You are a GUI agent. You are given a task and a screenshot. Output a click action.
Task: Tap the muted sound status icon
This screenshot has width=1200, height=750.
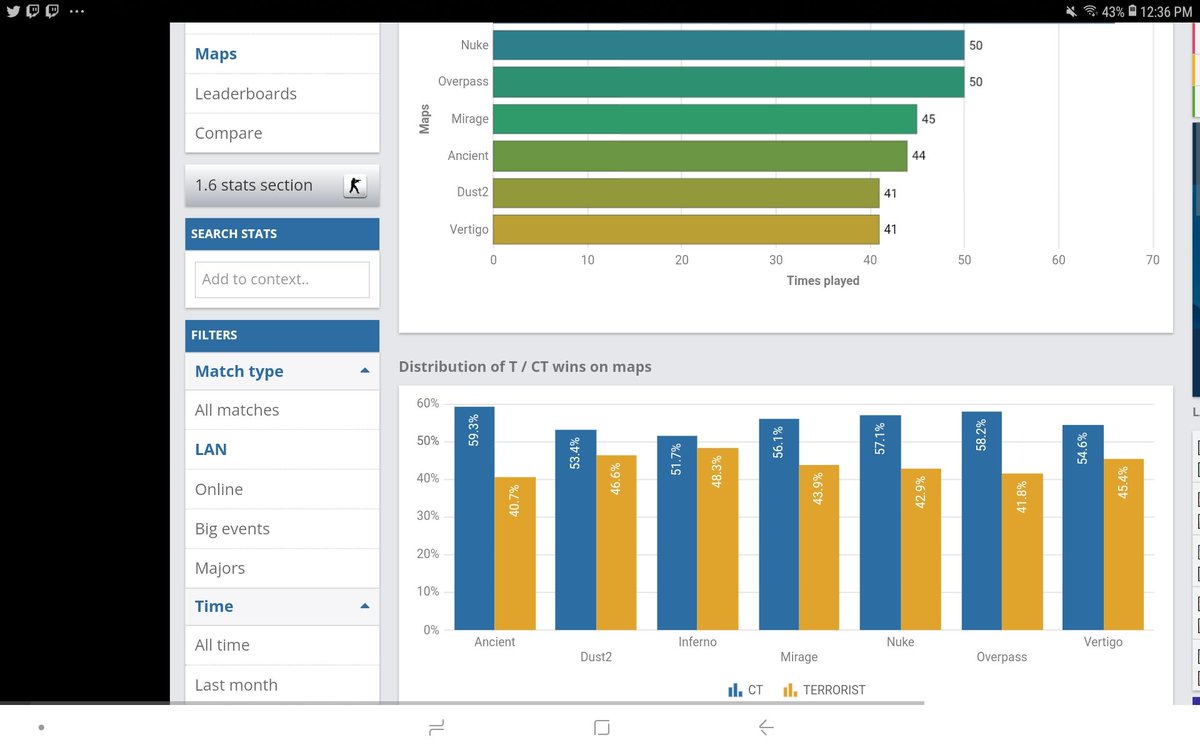(x=1071, y=11)
